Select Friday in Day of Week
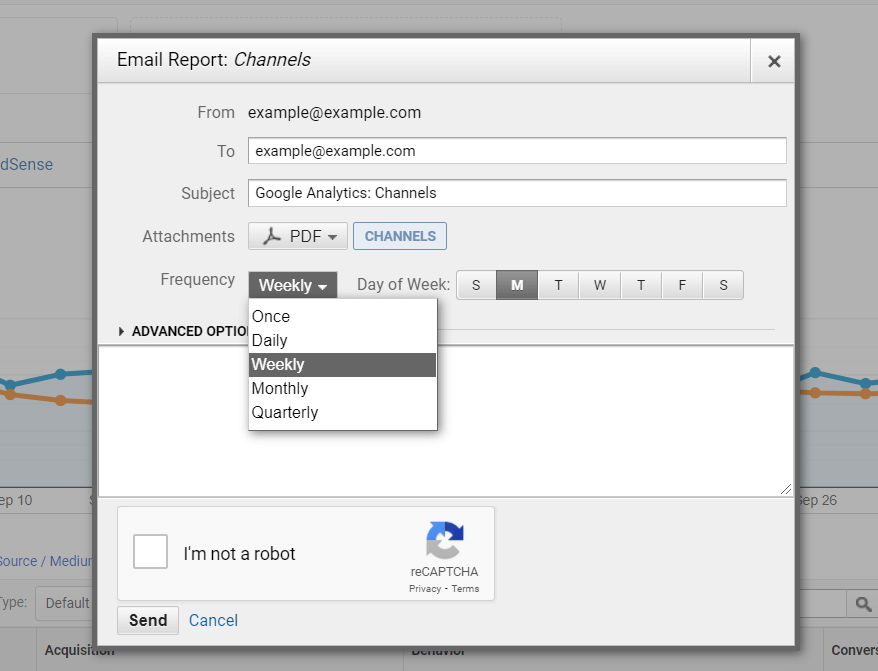Image resolution: width=878 pixels, height=671 pixels. (682, 285)
